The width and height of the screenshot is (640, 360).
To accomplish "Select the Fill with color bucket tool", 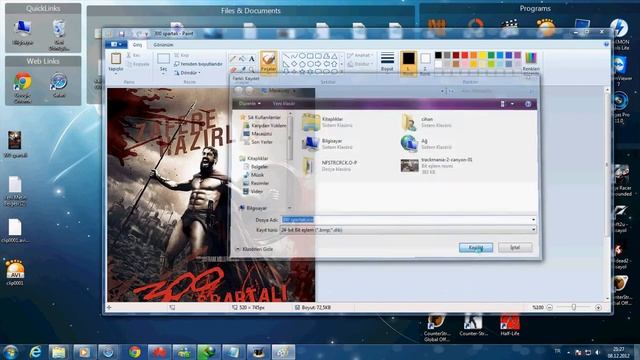I will [242, 59].
